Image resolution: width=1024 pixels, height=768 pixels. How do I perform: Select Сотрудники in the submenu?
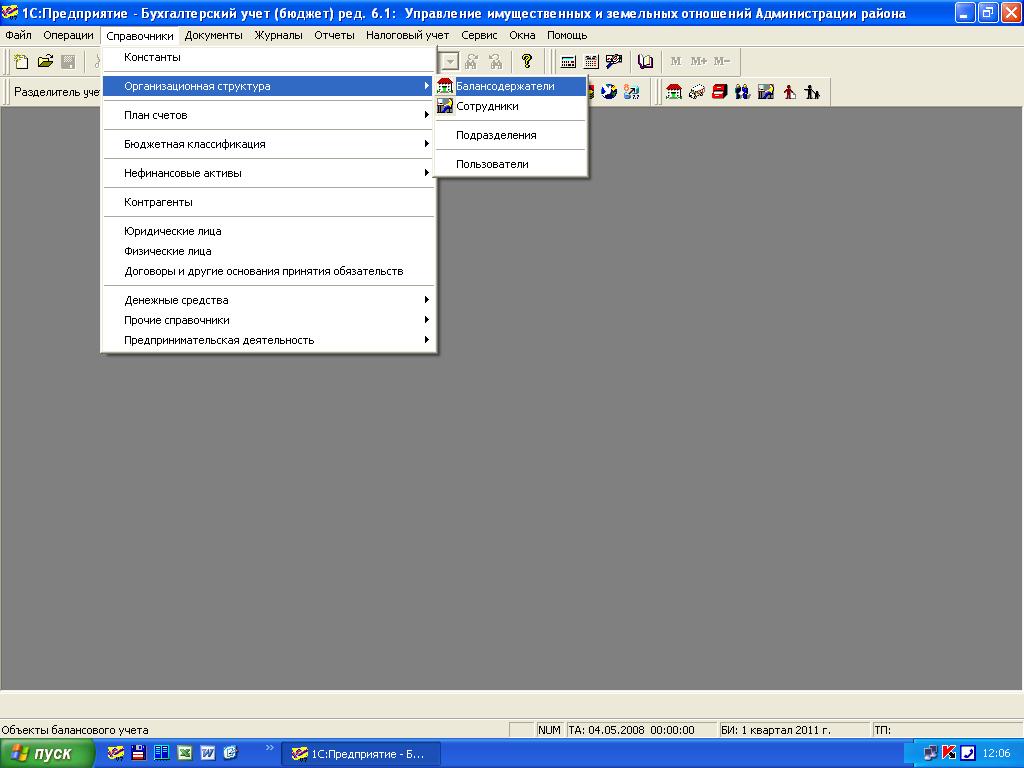click(511, 106)
